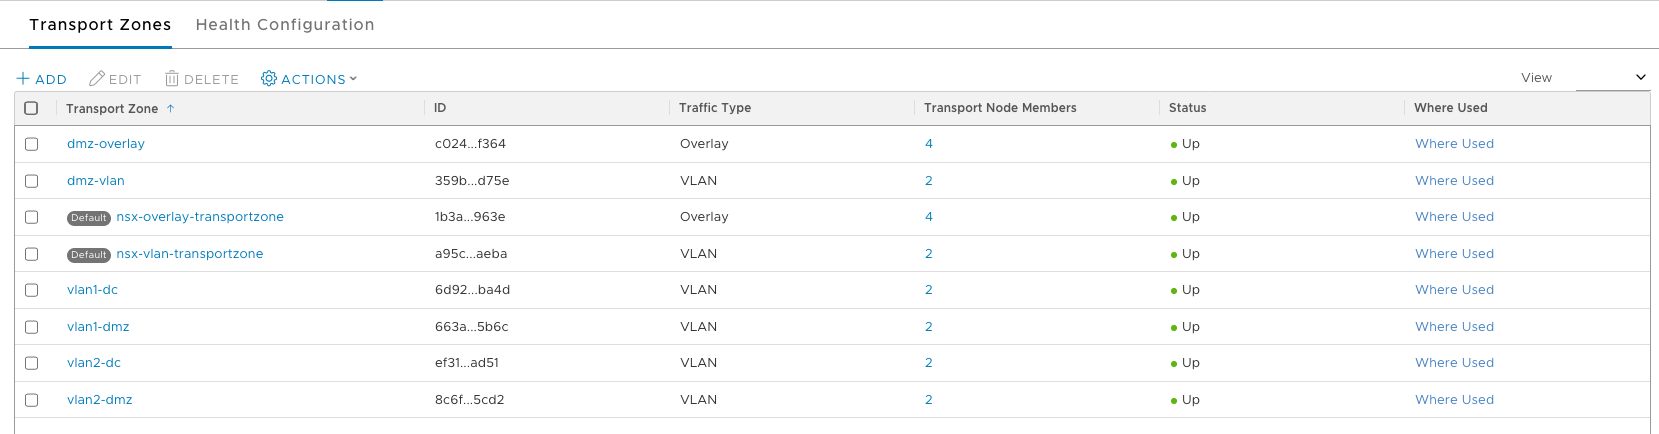Select the Transport Zones tab
Viewport: 1659px width, 434px height.
(100, 25)
